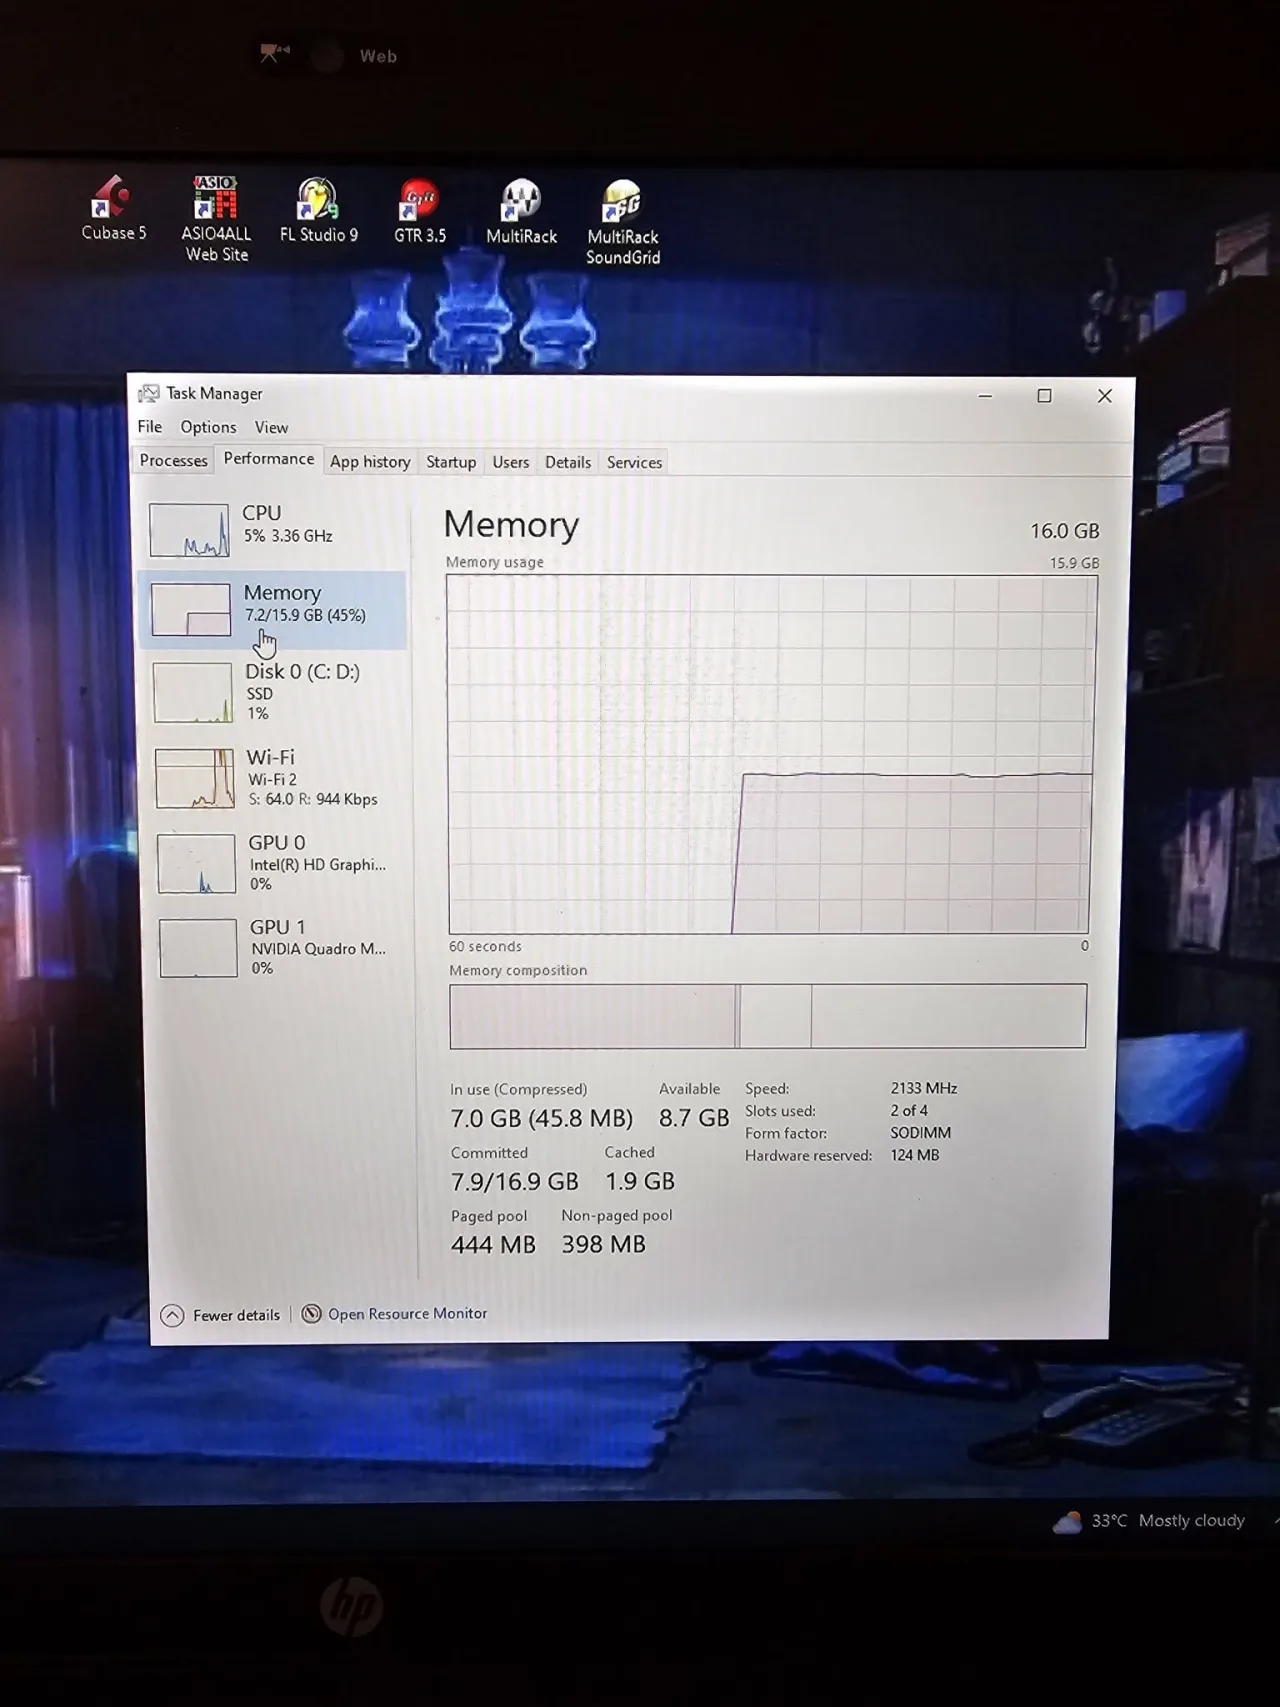
Task: Open the View menu
Action: (x=271, y=427)
